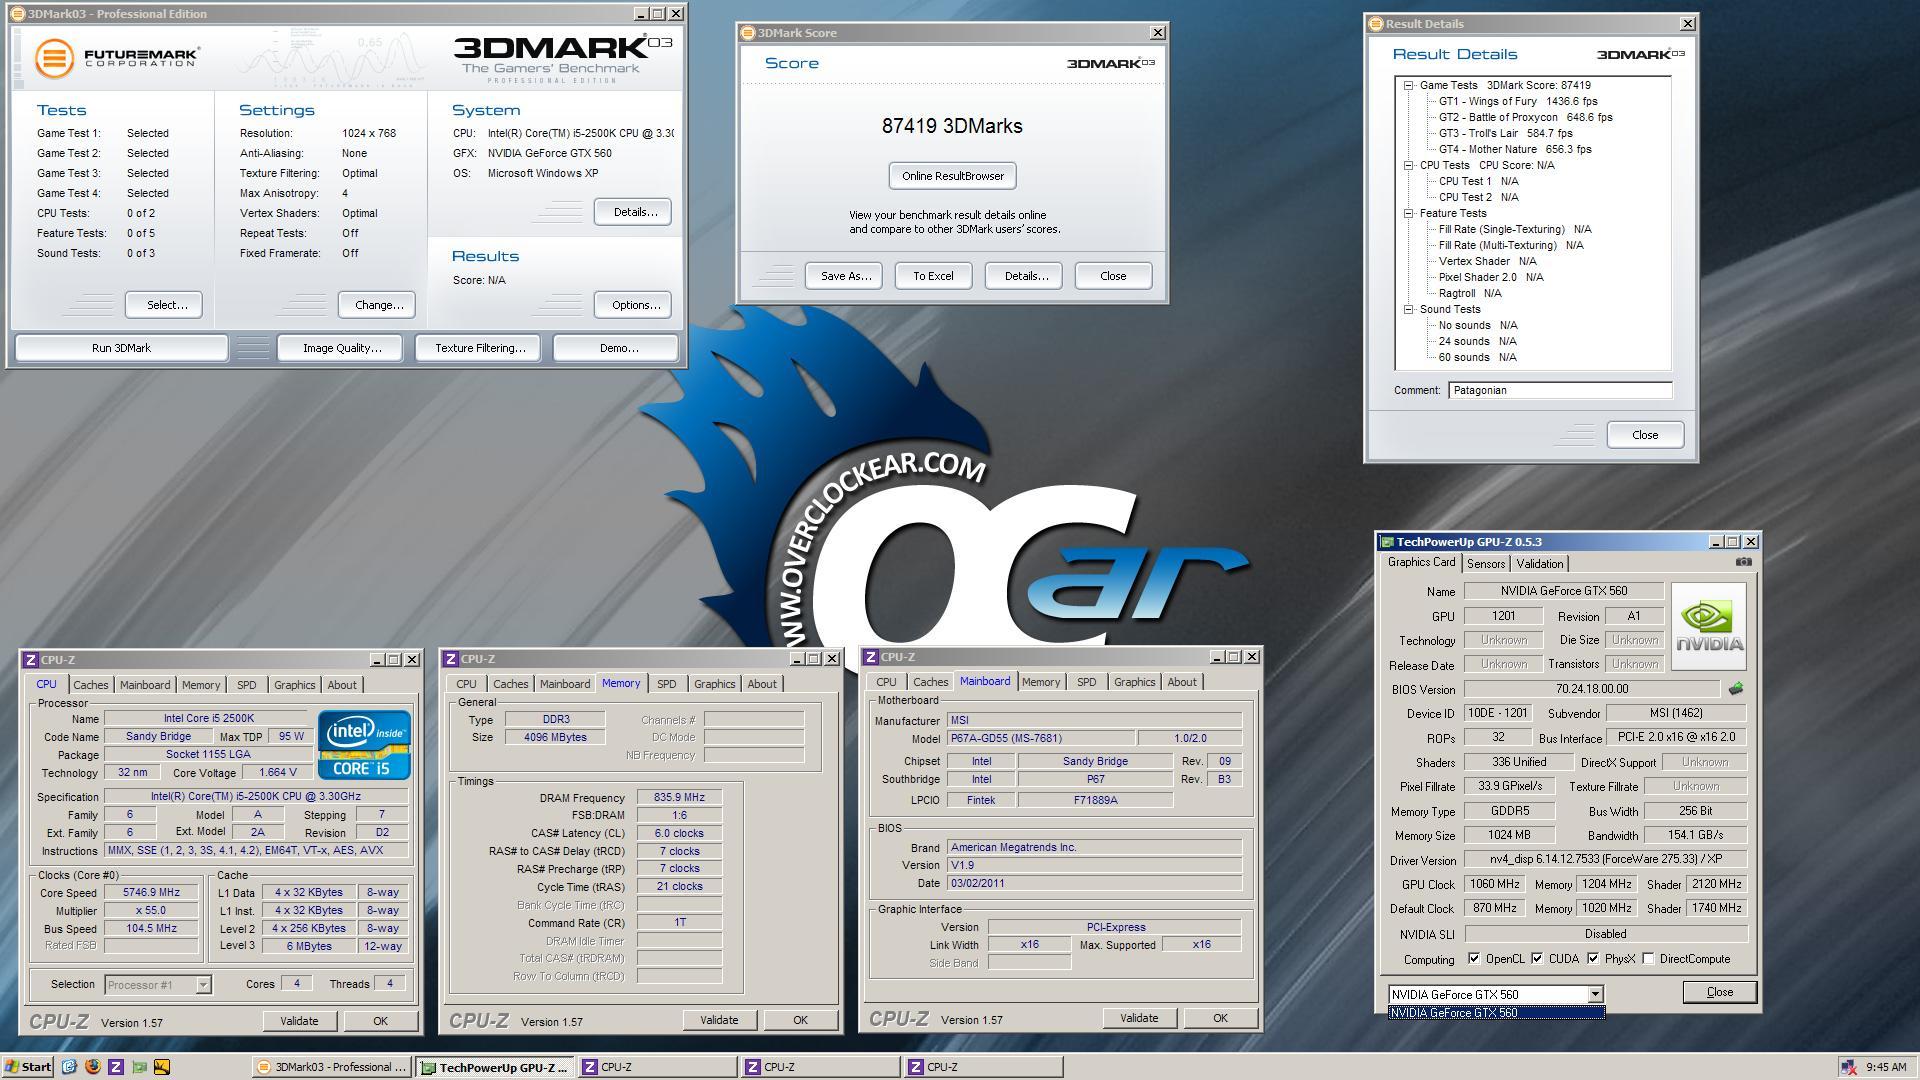Image resolution: width=1920 pixels, height=1080 pixels.
Task: Open Mainboard tab in CPU-Z memory window
Action: click(565, 684)
